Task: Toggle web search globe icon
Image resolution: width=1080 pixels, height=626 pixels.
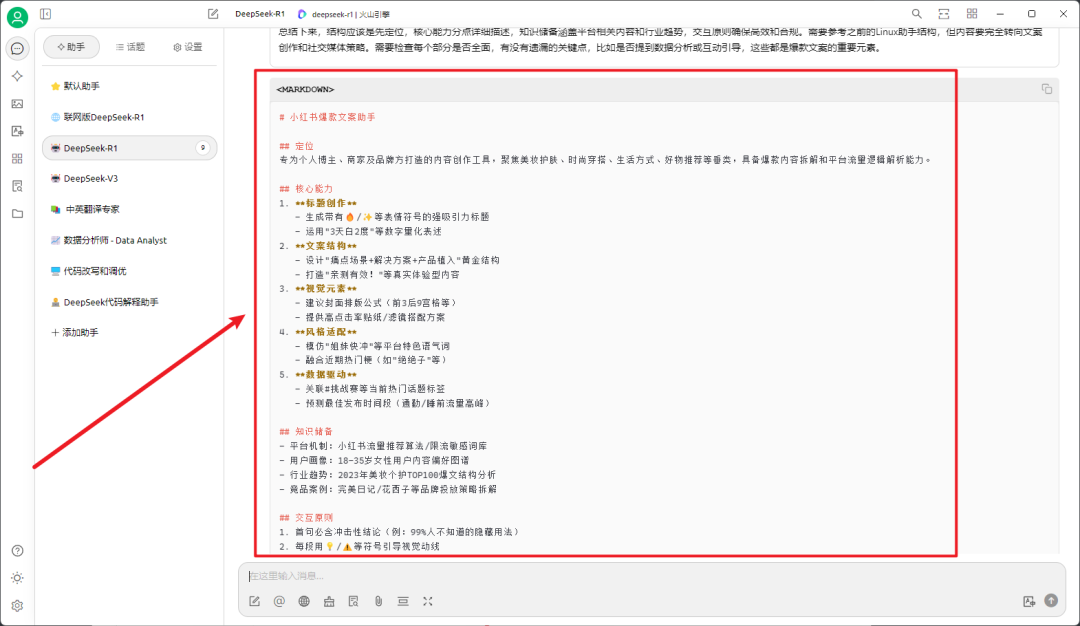Action: pos(304,601)
